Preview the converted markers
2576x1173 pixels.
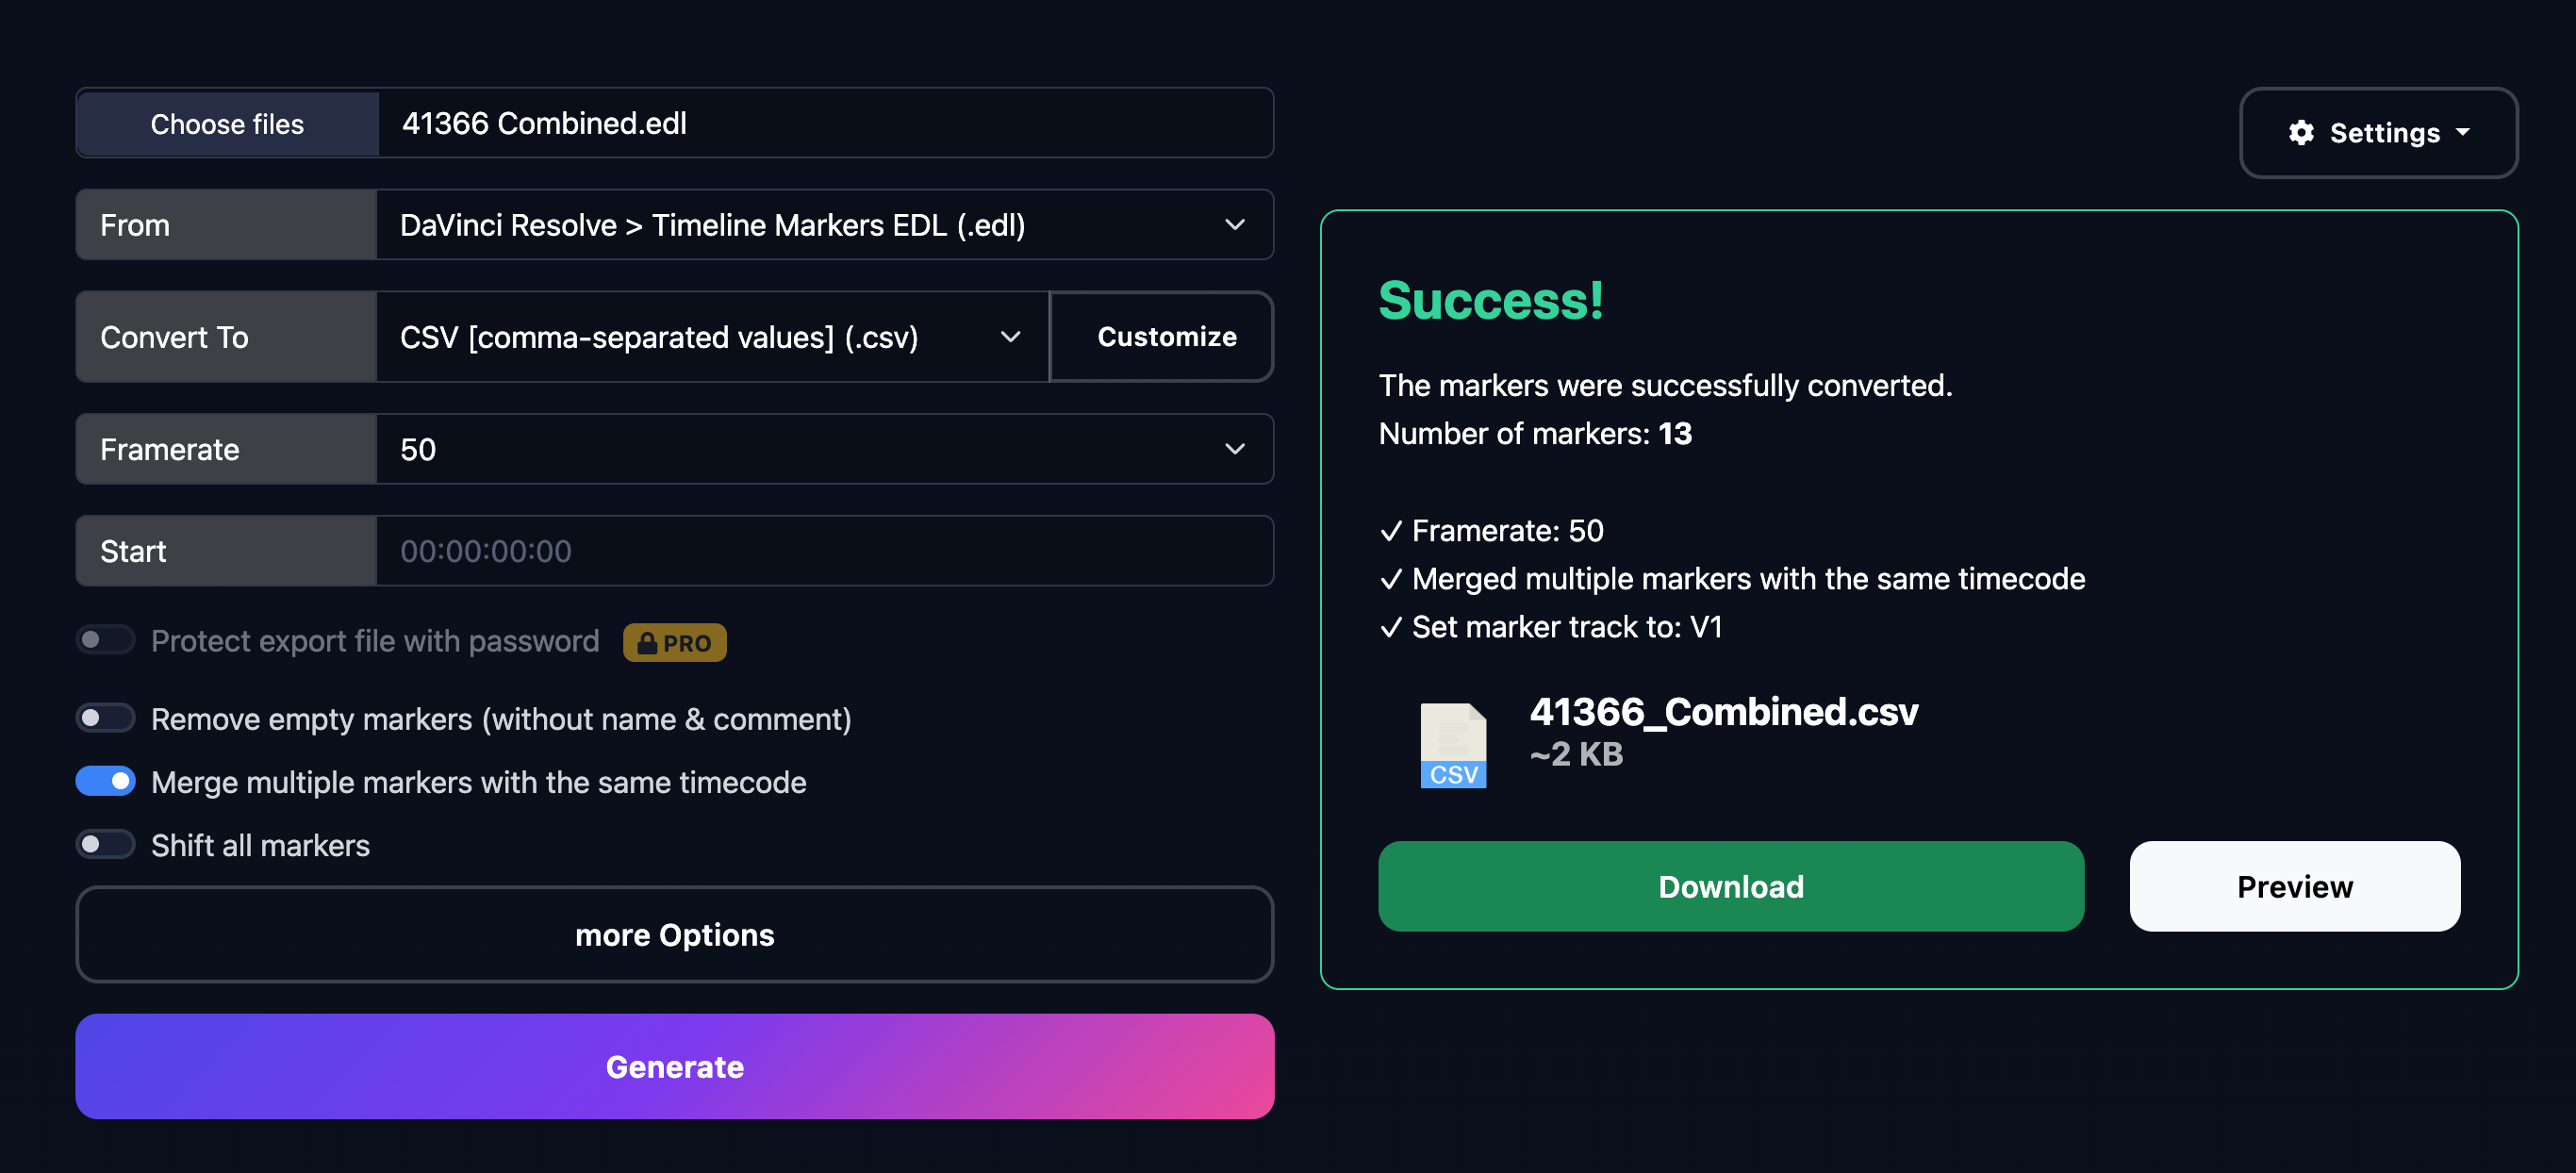pos(2294,886)
